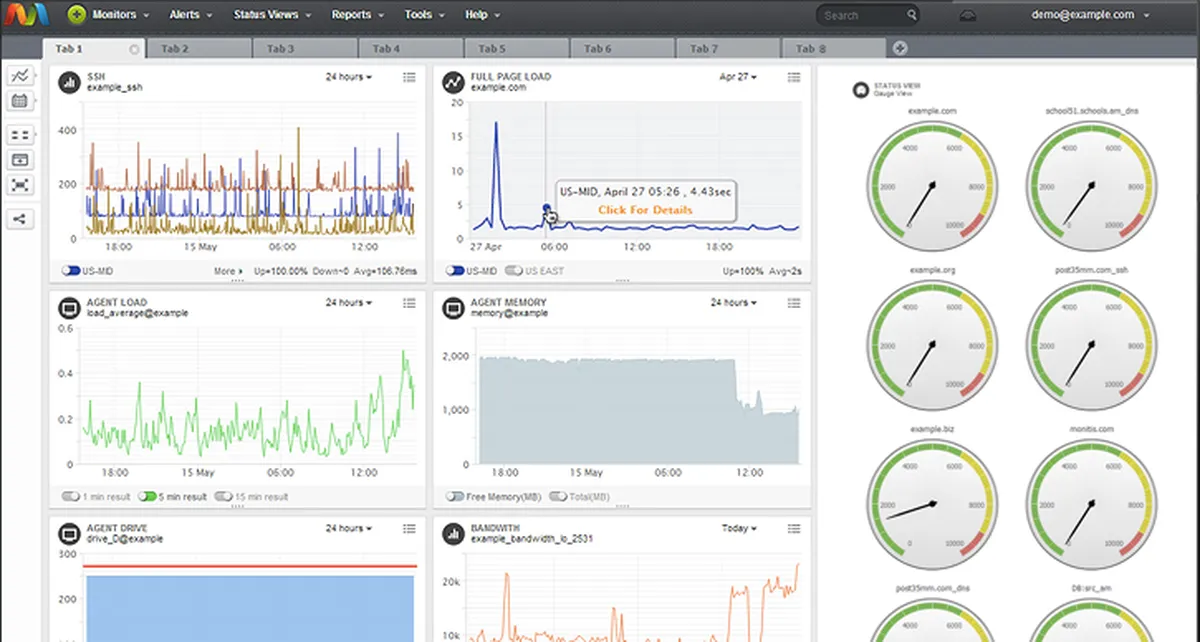This screenshot has width=1200, height=642.
Task: Open the Full Page Load widget menu icon
Action: (x=794, y=77)
